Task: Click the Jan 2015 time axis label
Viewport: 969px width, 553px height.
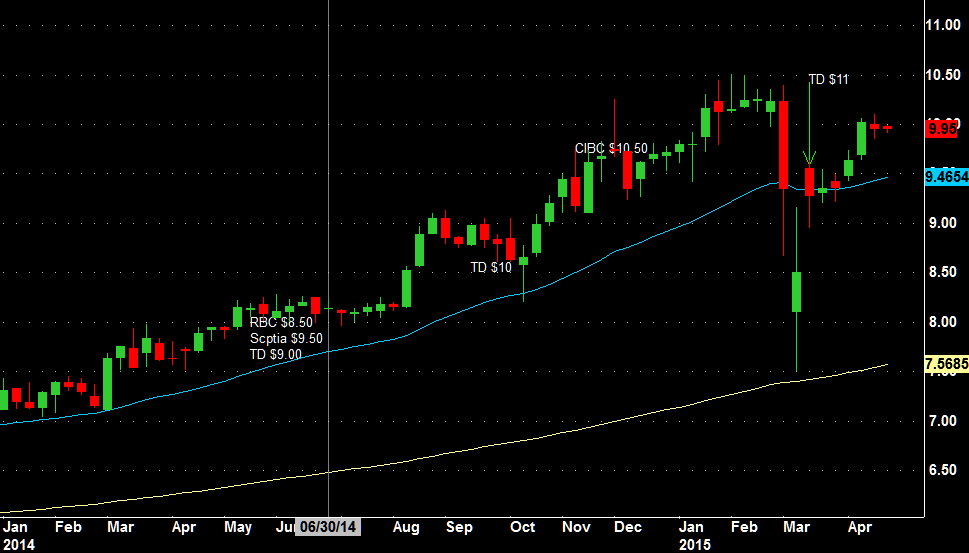Action: [692, 527]
